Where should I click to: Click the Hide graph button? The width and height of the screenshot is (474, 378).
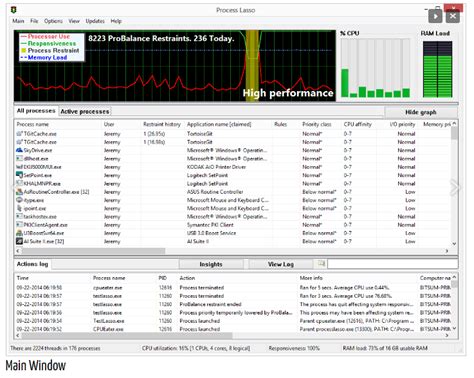click(421, 112)
